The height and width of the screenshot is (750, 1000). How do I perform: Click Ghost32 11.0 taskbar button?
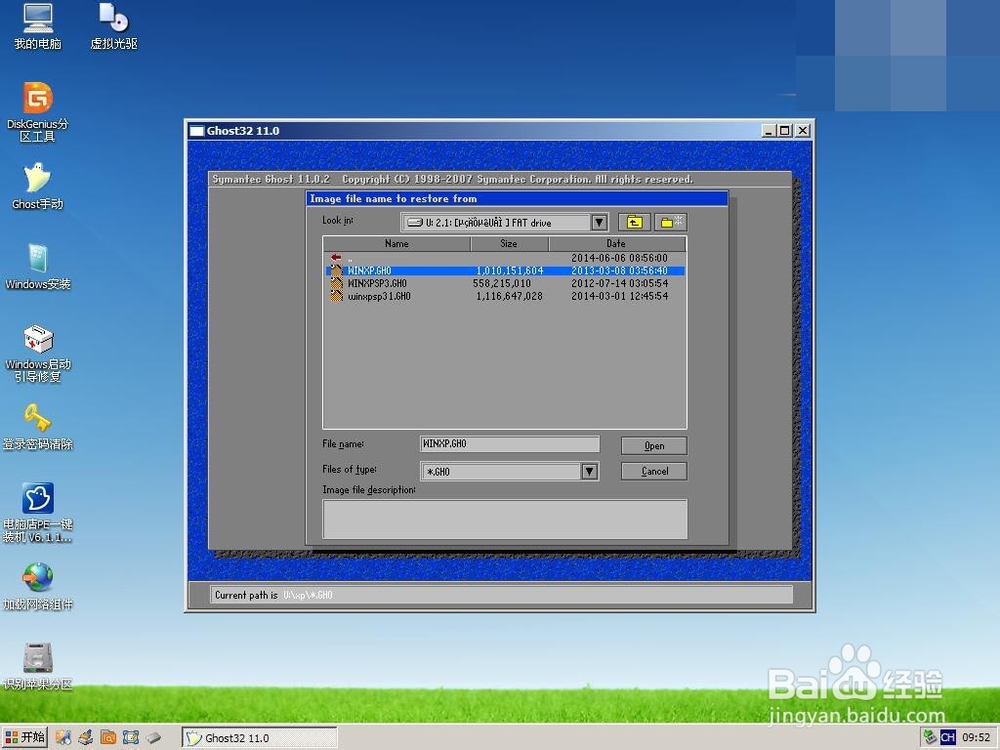[260, 738]
